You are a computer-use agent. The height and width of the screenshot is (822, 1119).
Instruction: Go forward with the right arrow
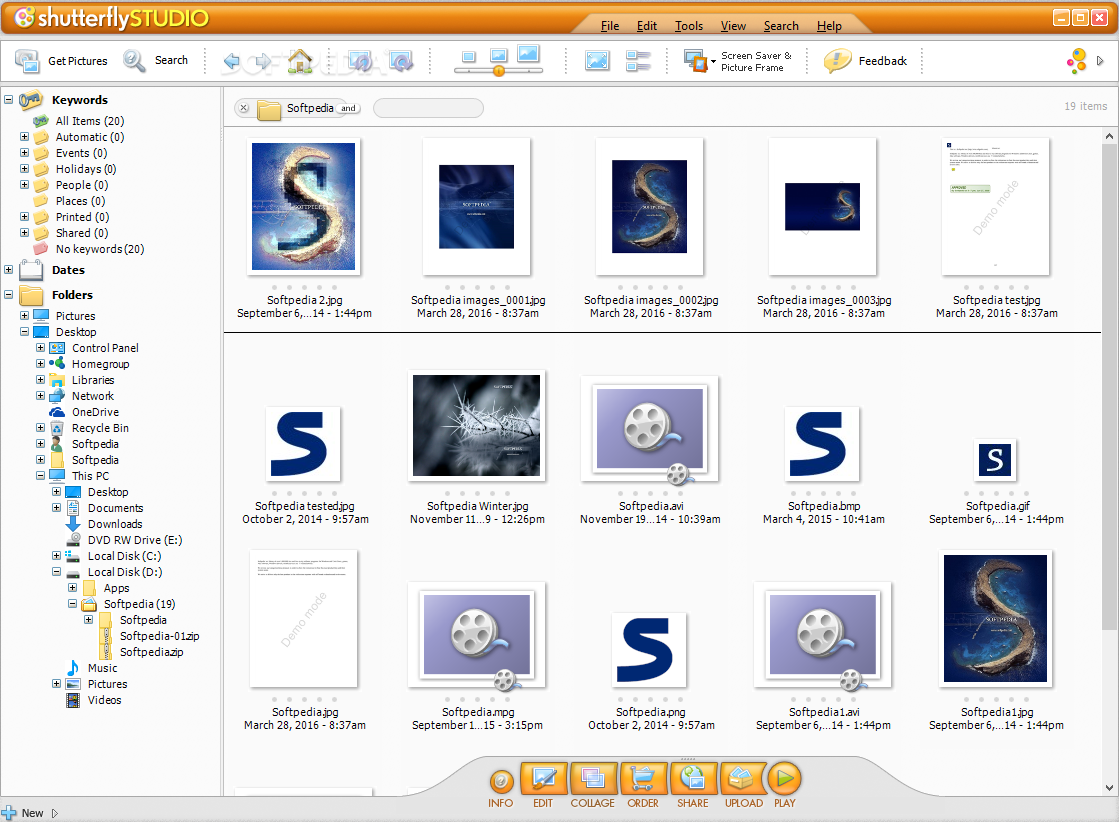263,61
